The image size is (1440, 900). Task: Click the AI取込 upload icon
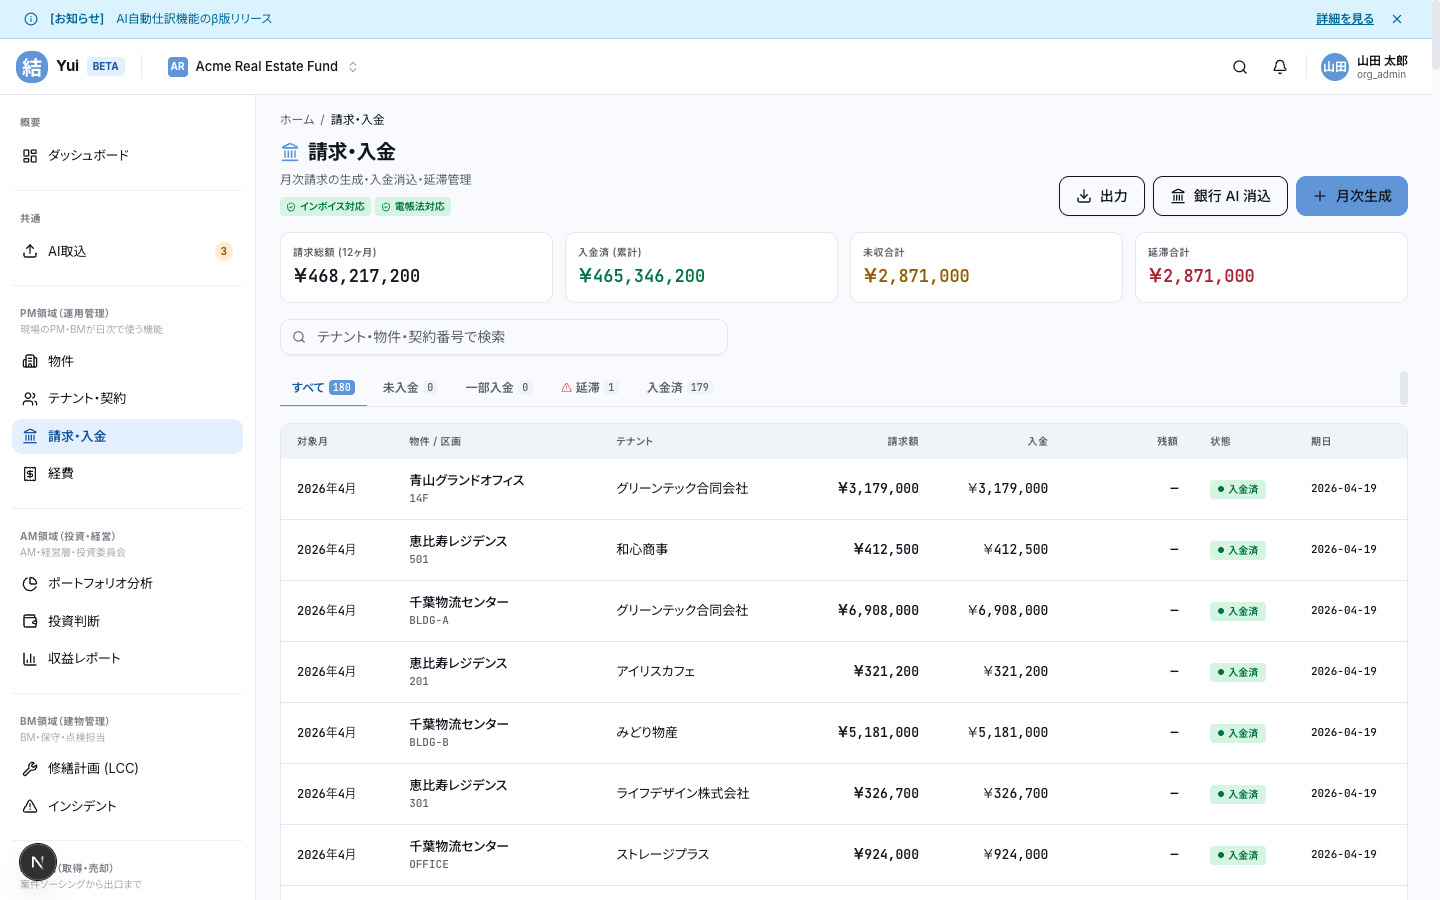[x=30, y=252]
